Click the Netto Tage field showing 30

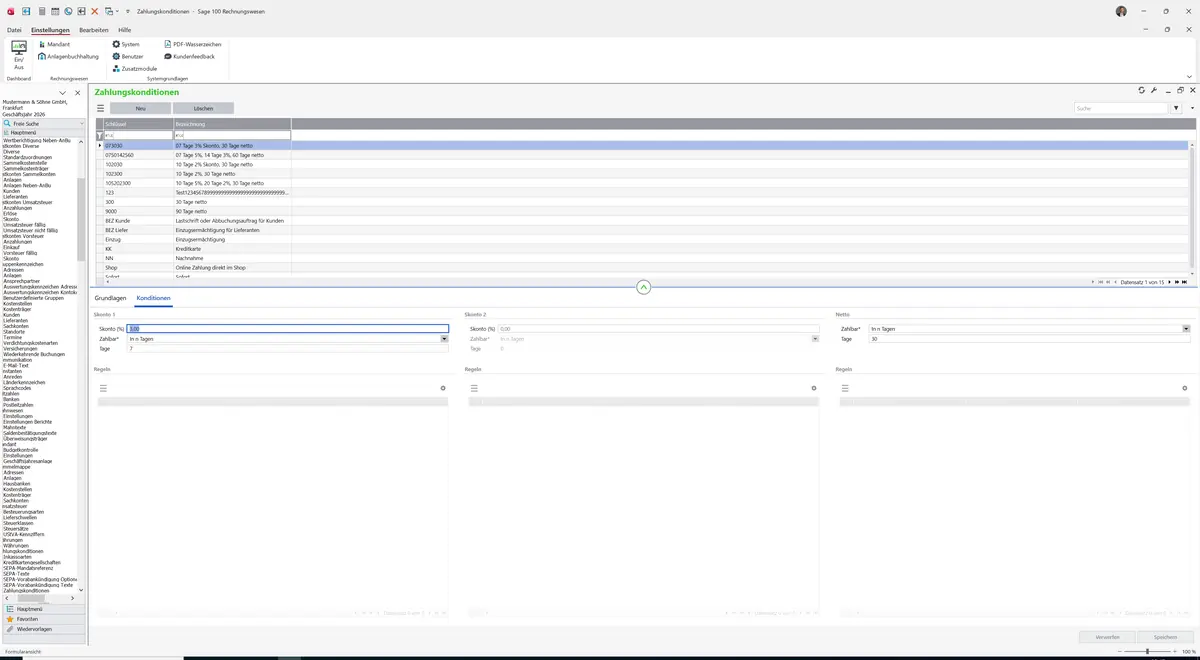pyautogui.click(x=1029, y=339)
